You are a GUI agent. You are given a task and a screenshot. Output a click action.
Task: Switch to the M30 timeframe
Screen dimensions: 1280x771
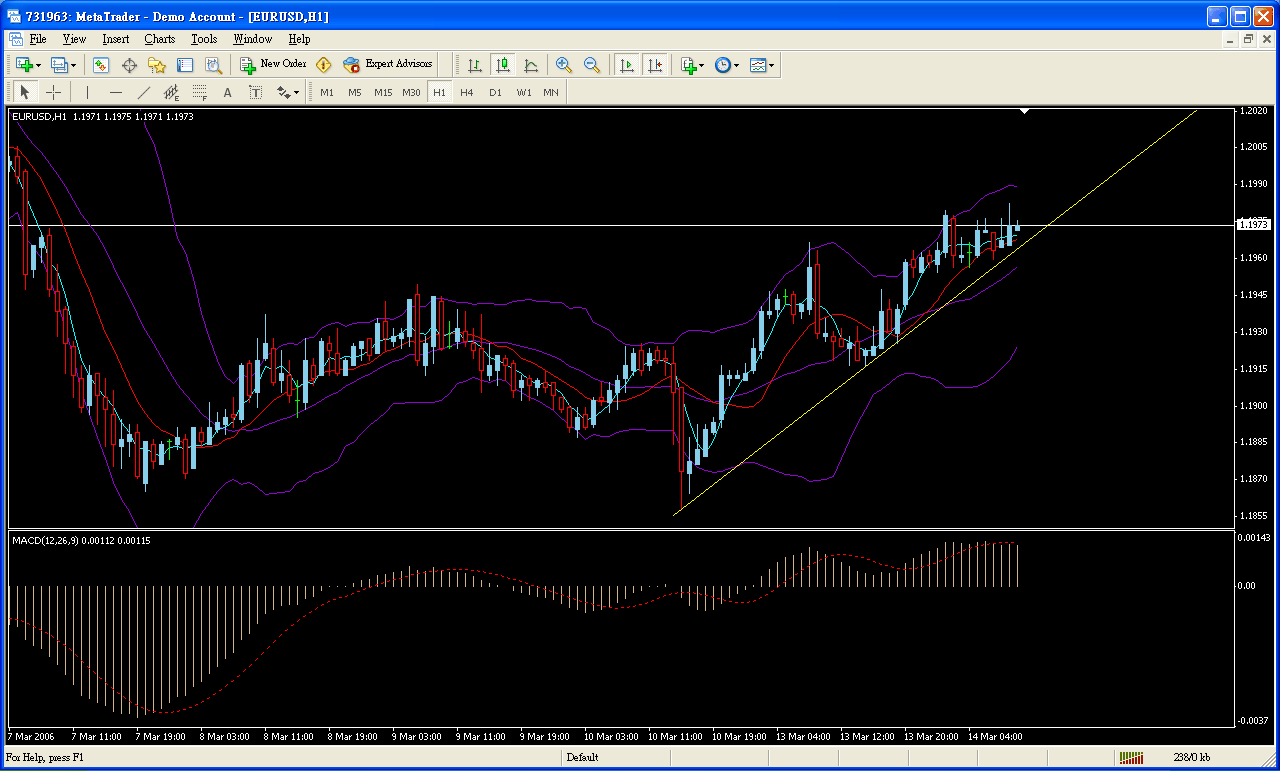point(411,92)
